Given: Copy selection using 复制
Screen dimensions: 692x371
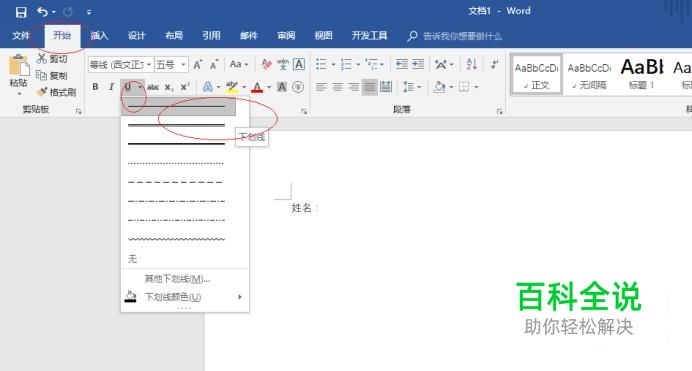Looking at the screenshot, I should coord(52,75).
